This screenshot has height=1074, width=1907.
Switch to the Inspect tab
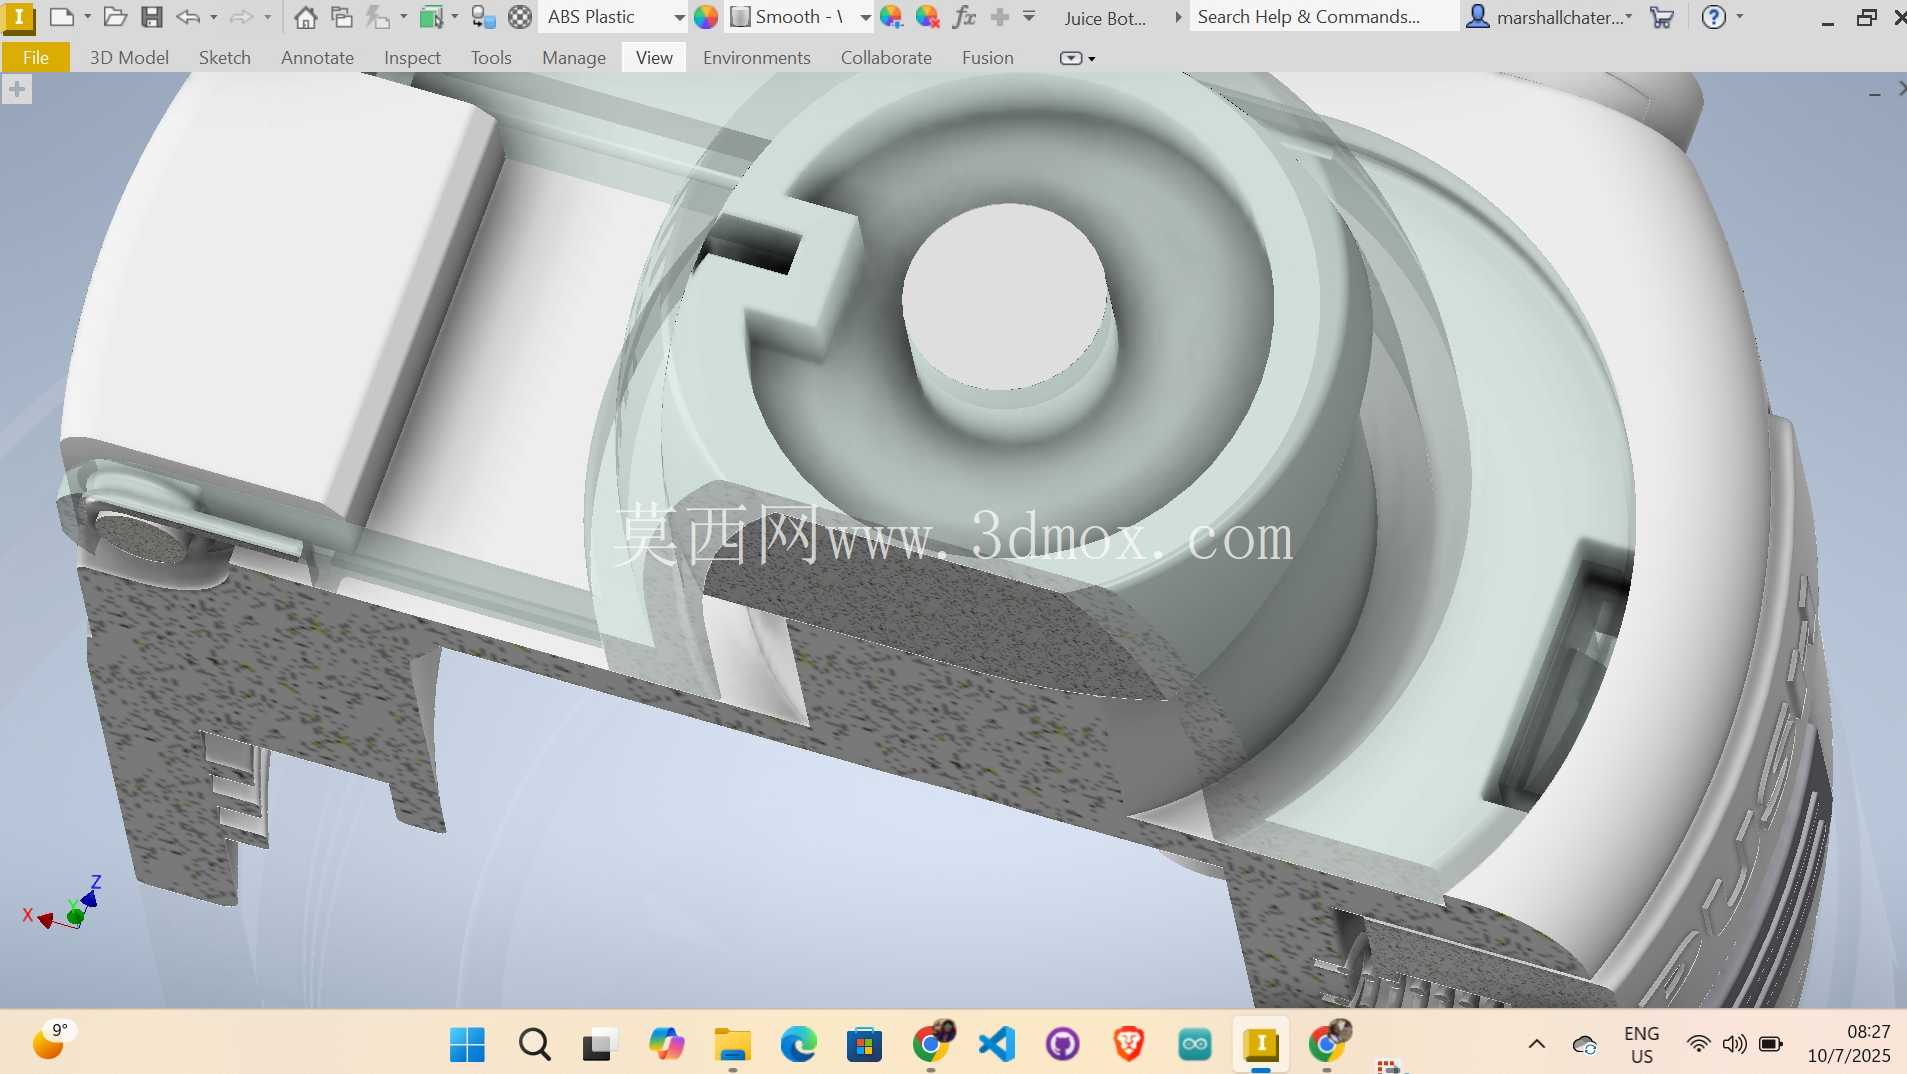pos(412,57)
